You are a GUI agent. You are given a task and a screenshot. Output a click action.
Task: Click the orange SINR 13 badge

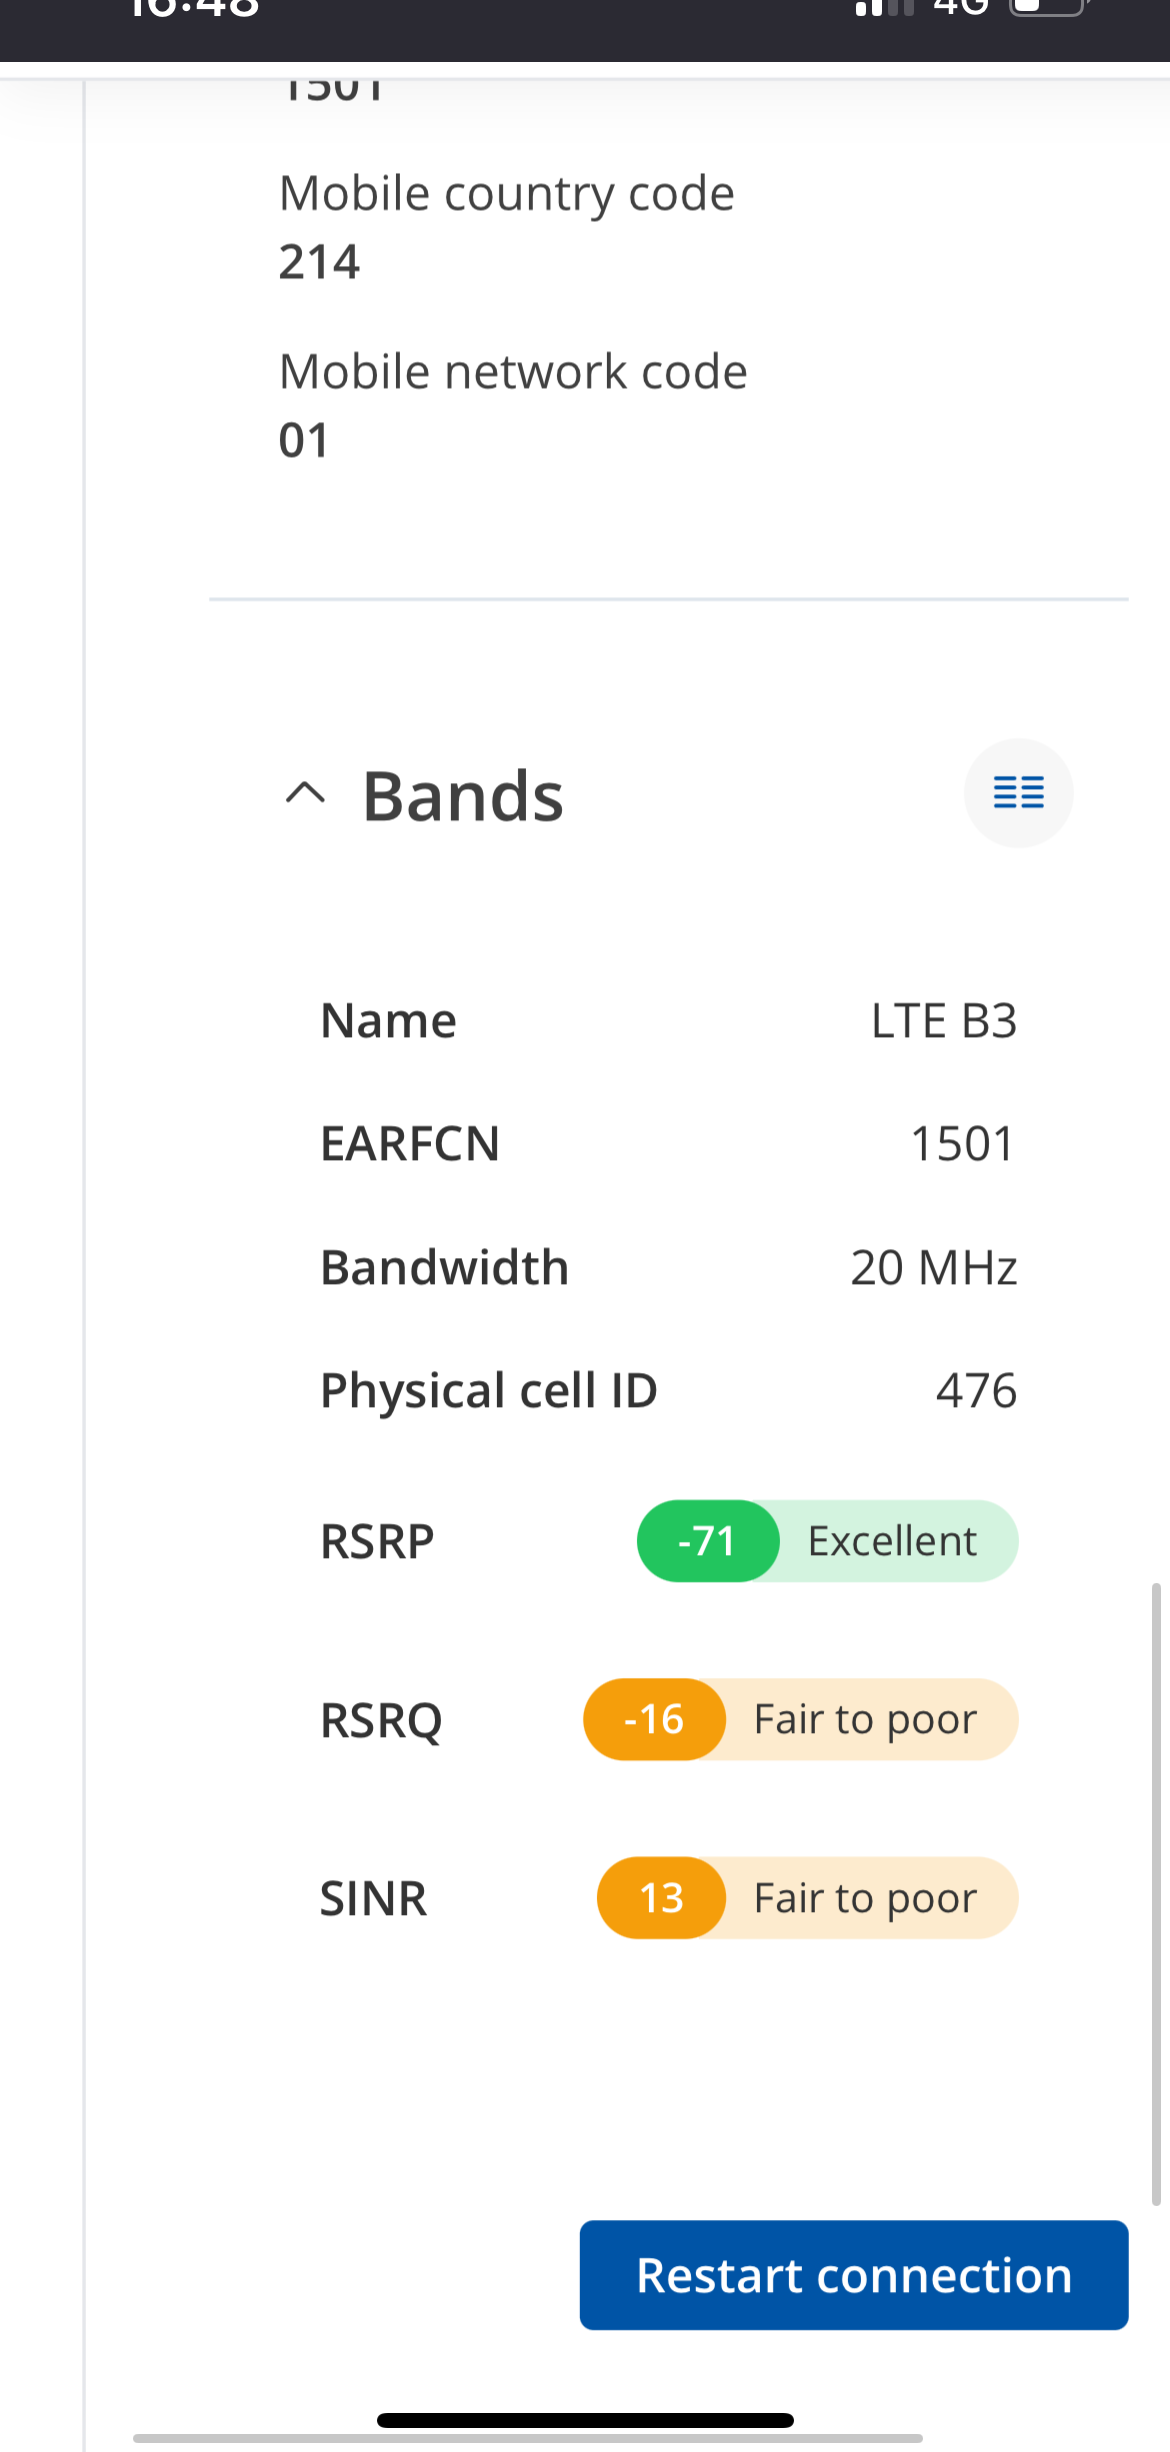[661, 1898]
